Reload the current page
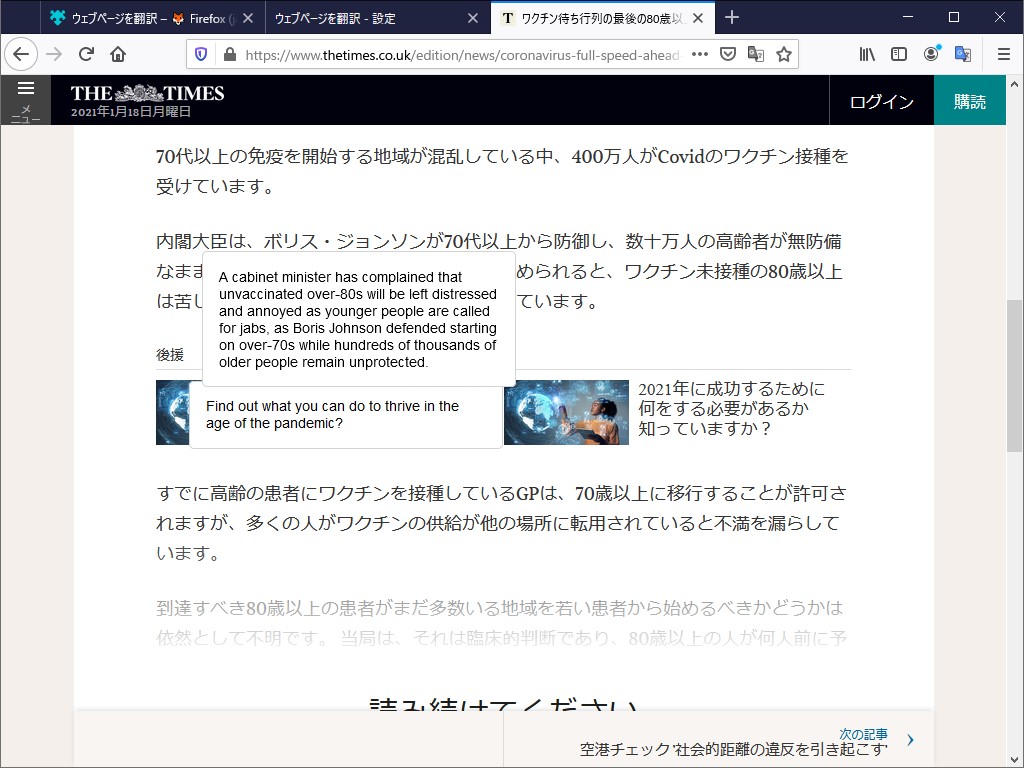 (x=86, y=54)
